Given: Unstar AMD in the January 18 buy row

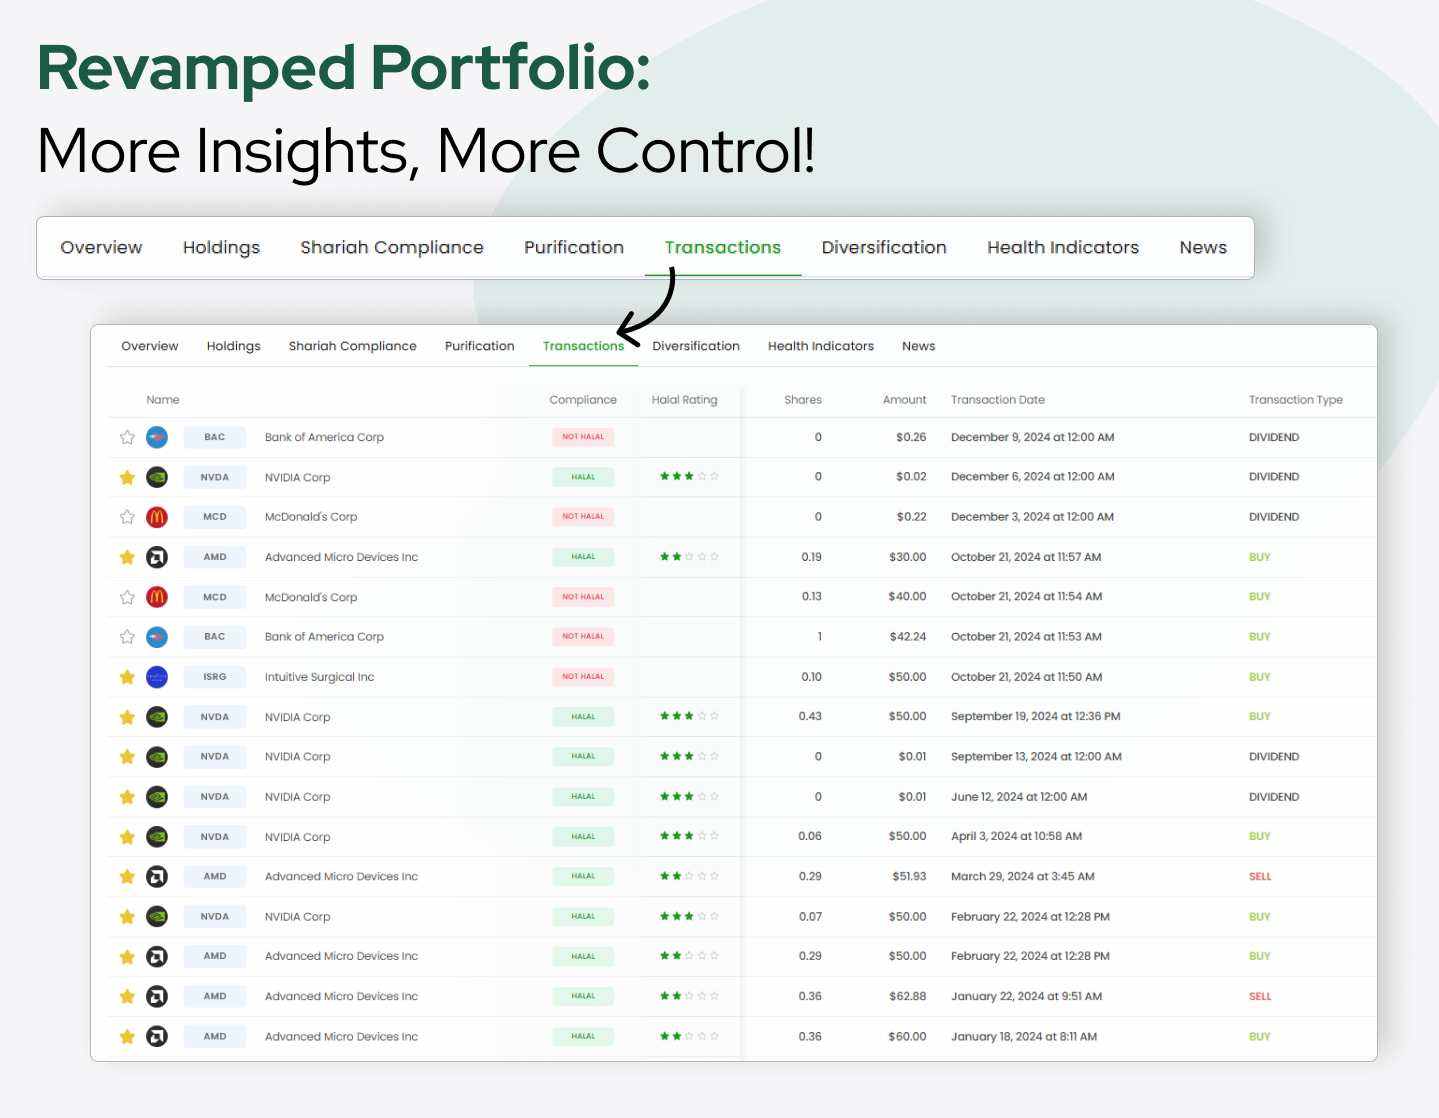Looking at the screenshot, I should tap(127, 1037).
